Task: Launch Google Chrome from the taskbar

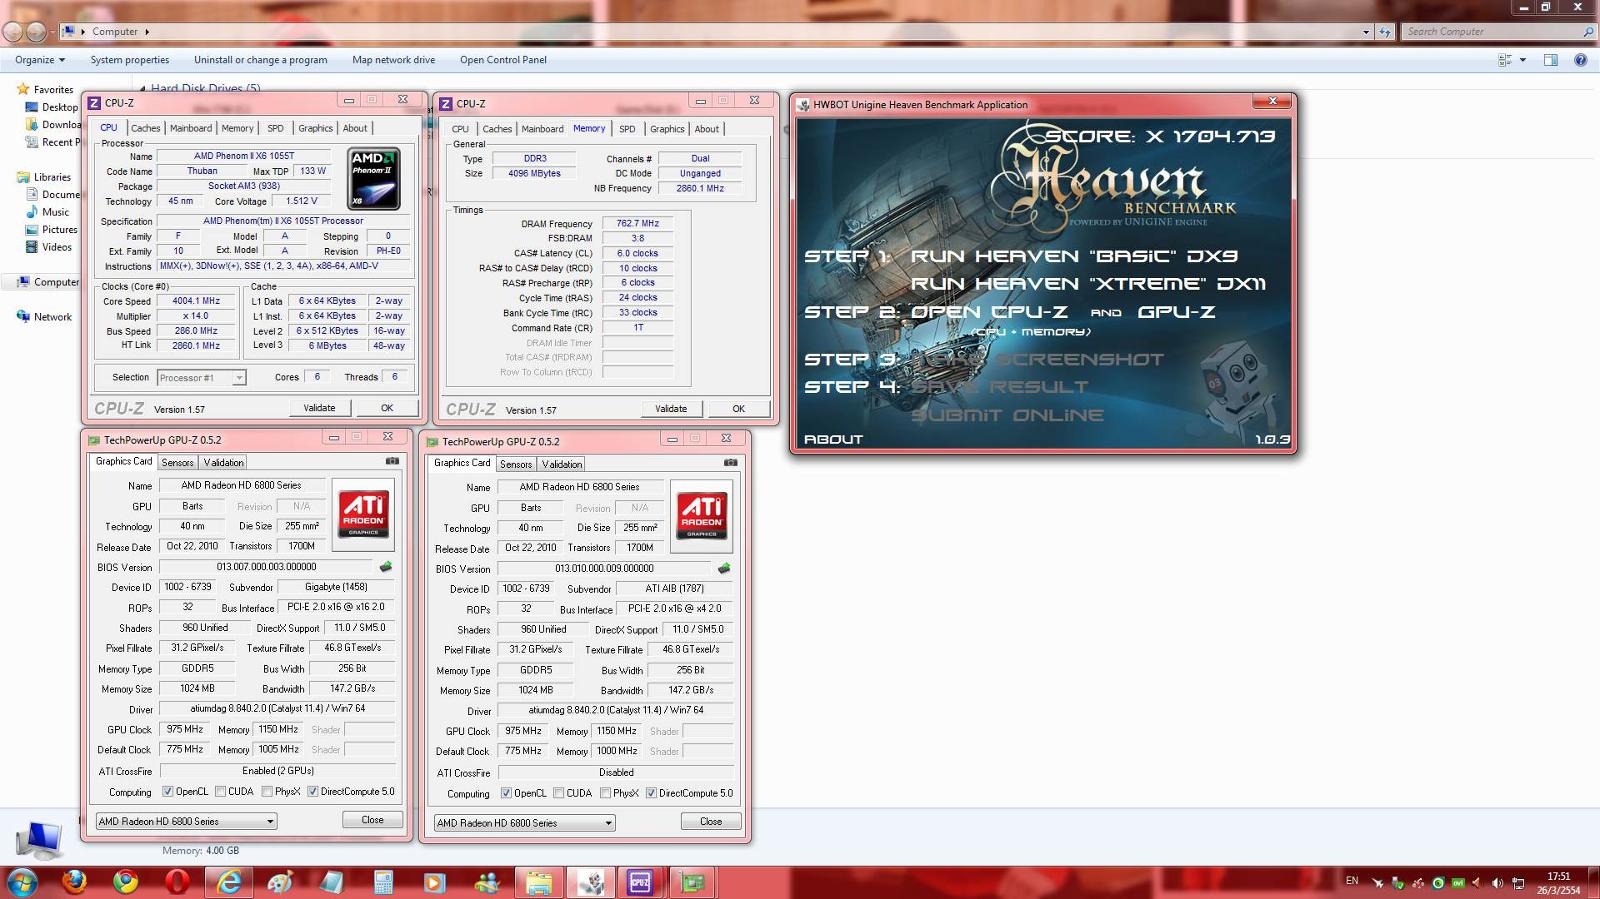Action: click(126, 882)
